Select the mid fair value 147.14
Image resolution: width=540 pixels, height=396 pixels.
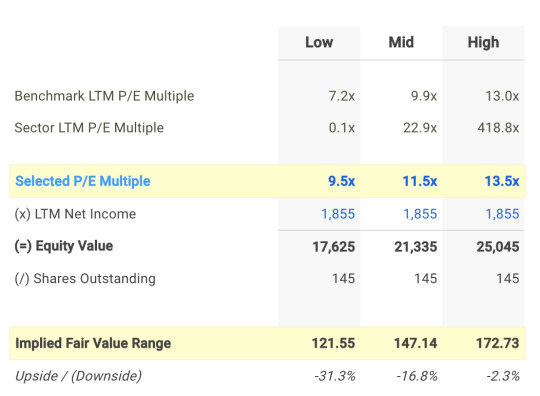click(x=416, y=343)
